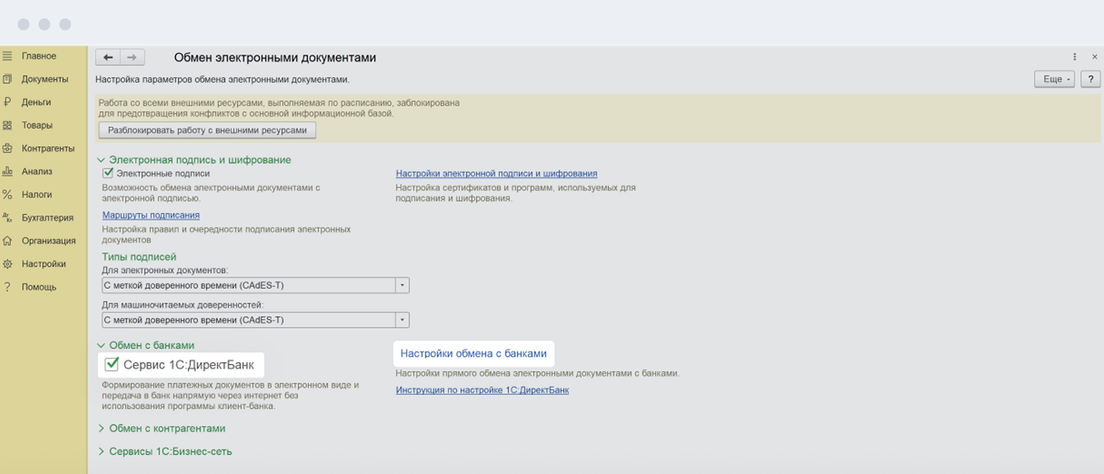Screen dimensions: 1104x474
Task: Open the Контрагенты section icon
Action: [8, 148]
